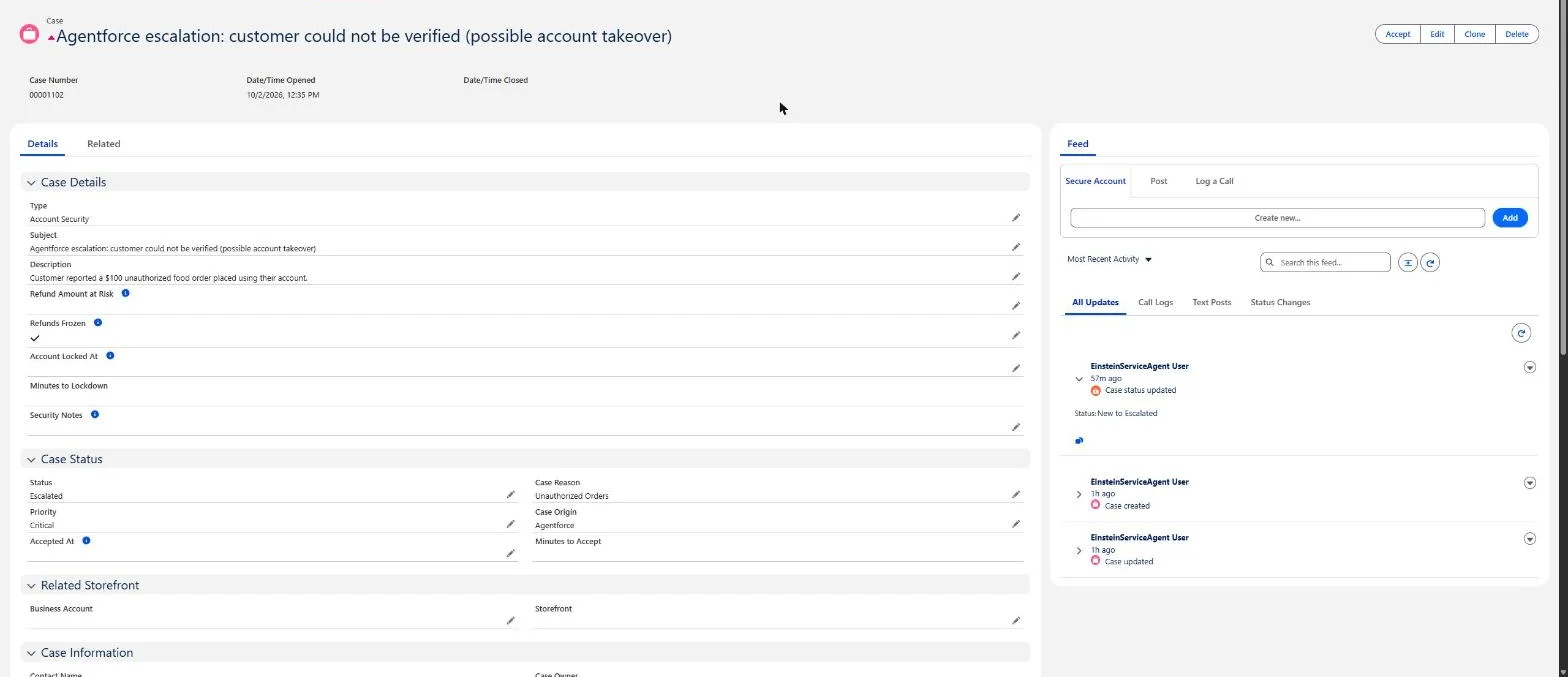Viewport: 1568px width, 677px height.
Task: Click the Delete button
Action: point(1517,34)
